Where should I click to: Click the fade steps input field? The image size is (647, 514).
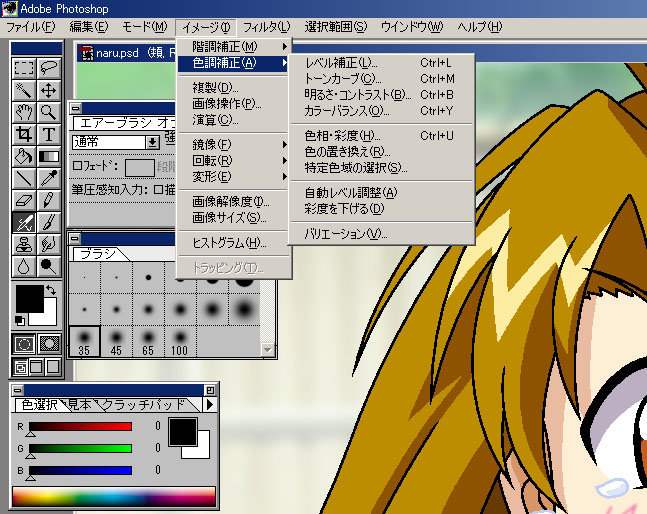point(140,168)
